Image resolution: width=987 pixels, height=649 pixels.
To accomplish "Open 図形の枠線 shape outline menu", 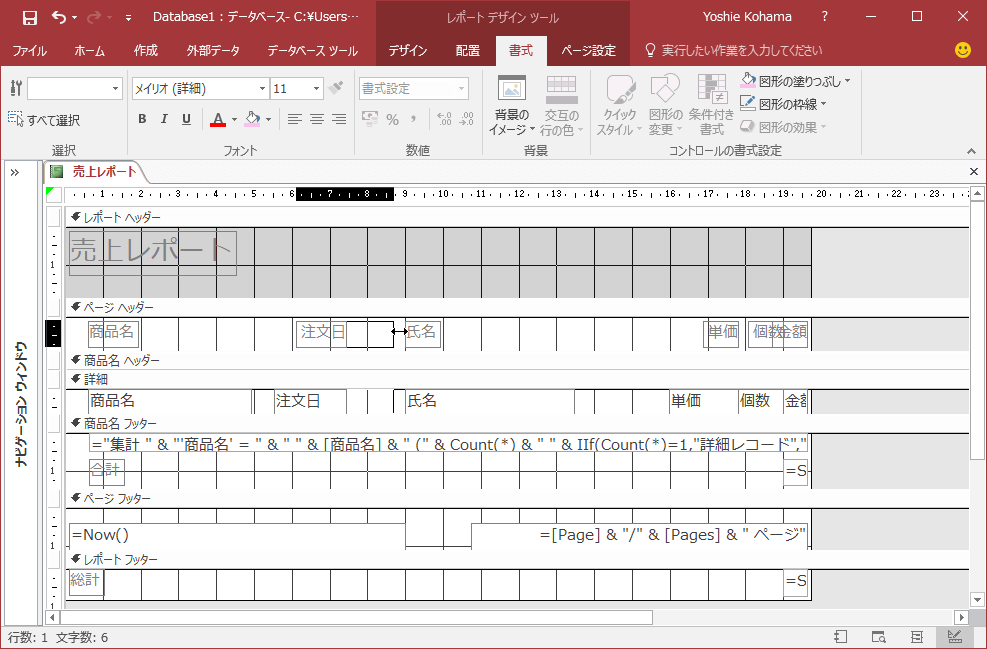I will pos(783,104).
